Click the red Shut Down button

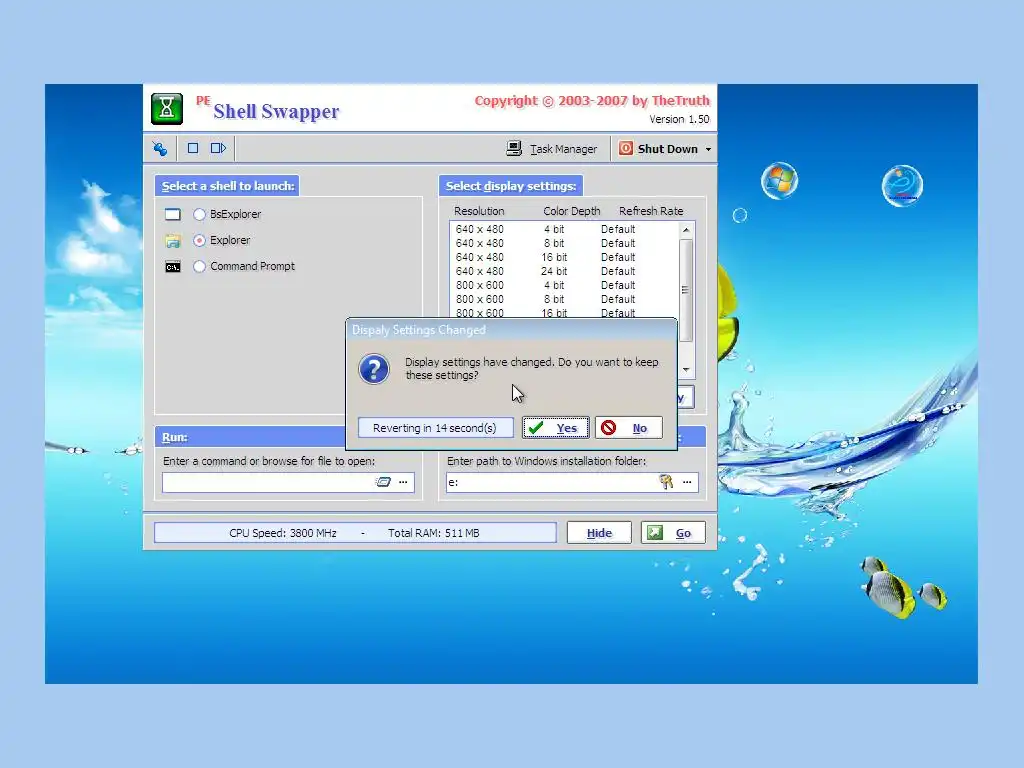[658, 149]
